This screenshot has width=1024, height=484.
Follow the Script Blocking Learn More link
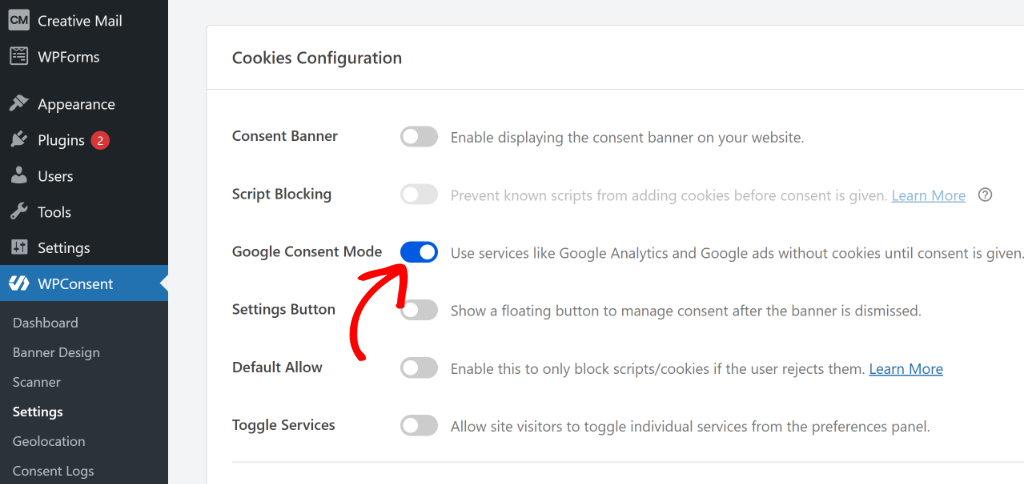click(928, 196)
